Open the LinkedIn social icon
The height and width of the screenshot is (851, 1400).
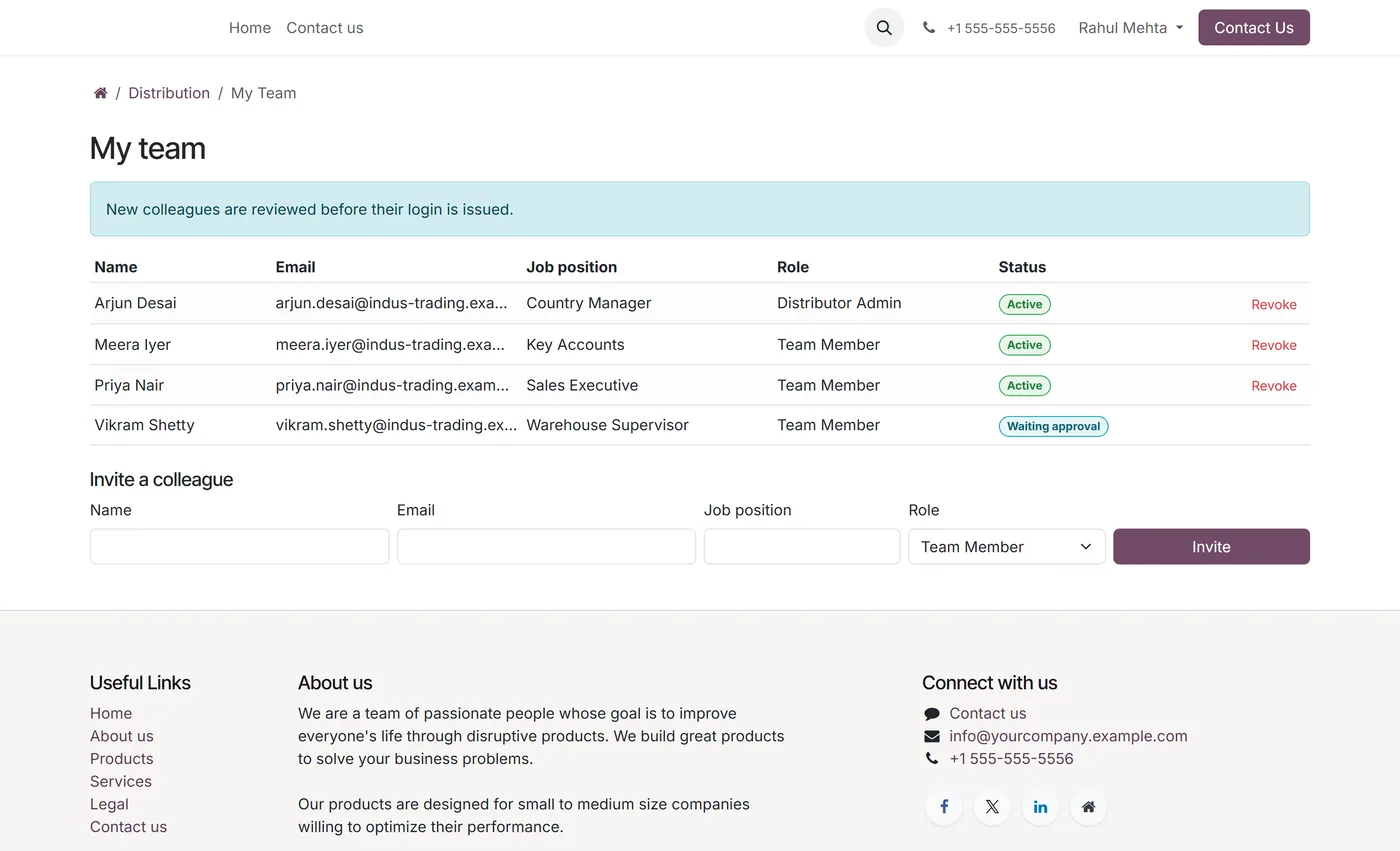click(1040, 807)
